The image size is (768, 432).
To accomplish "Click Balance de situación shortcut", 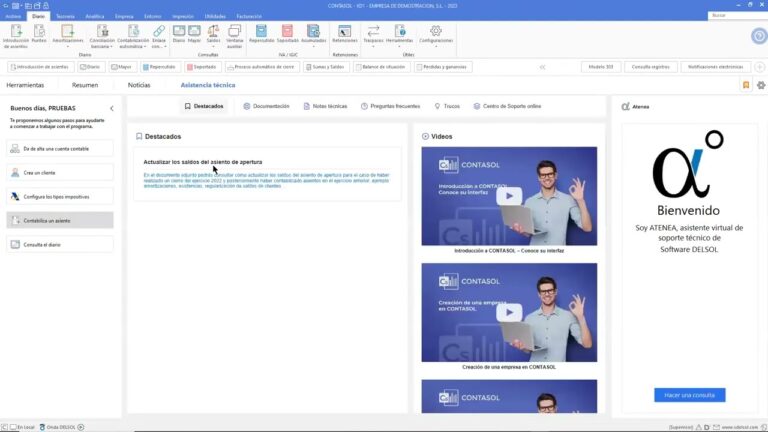I will point(381,67).
